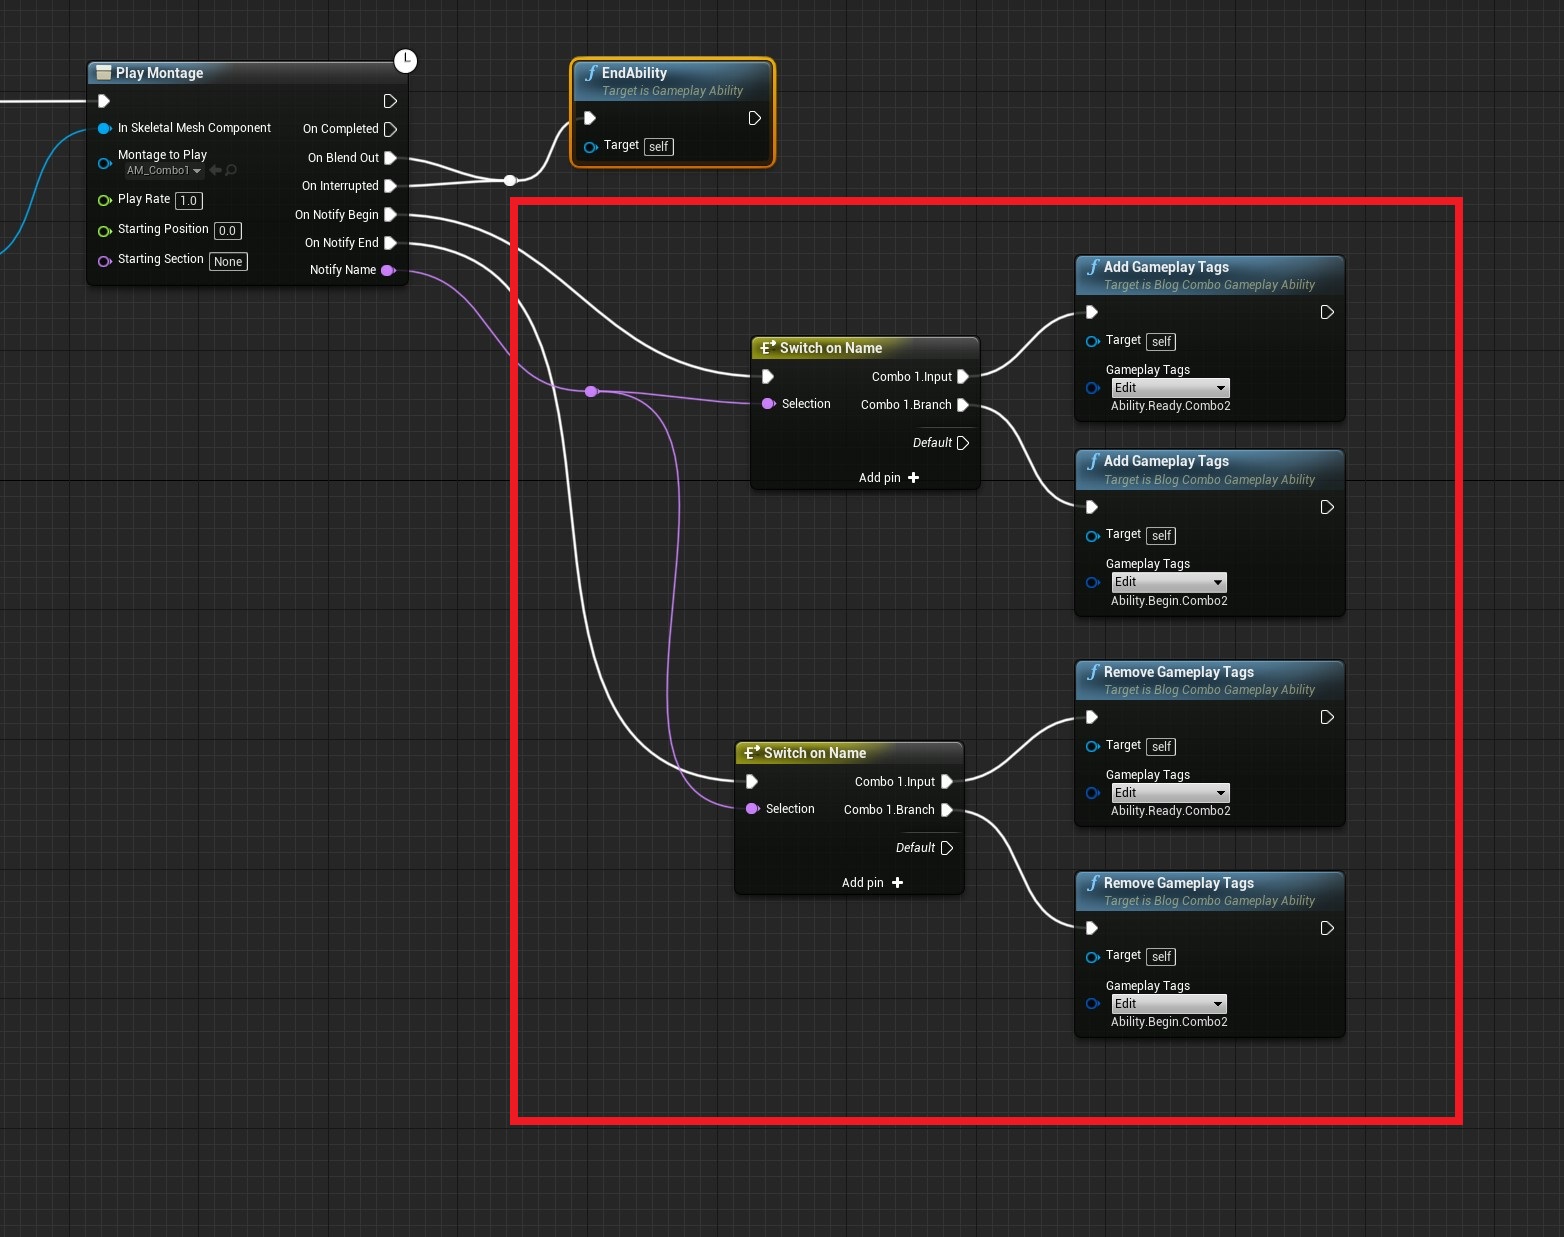
Task: Click the On Completed execution pin
Action: (390, 129)
